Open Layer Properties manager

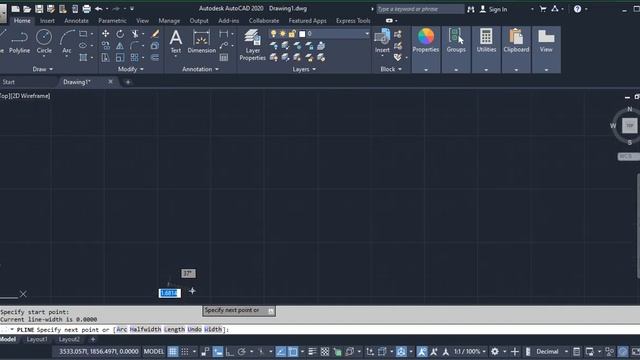pos(253,45)
